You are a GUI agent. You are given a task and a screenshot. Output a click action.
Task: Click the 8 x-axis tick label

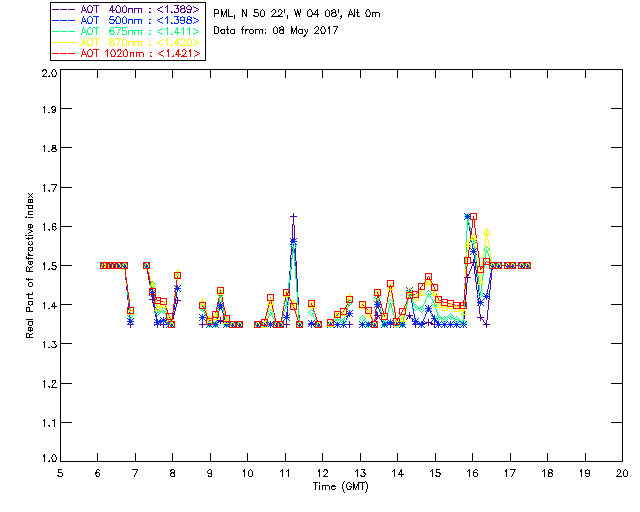(173, 473)
